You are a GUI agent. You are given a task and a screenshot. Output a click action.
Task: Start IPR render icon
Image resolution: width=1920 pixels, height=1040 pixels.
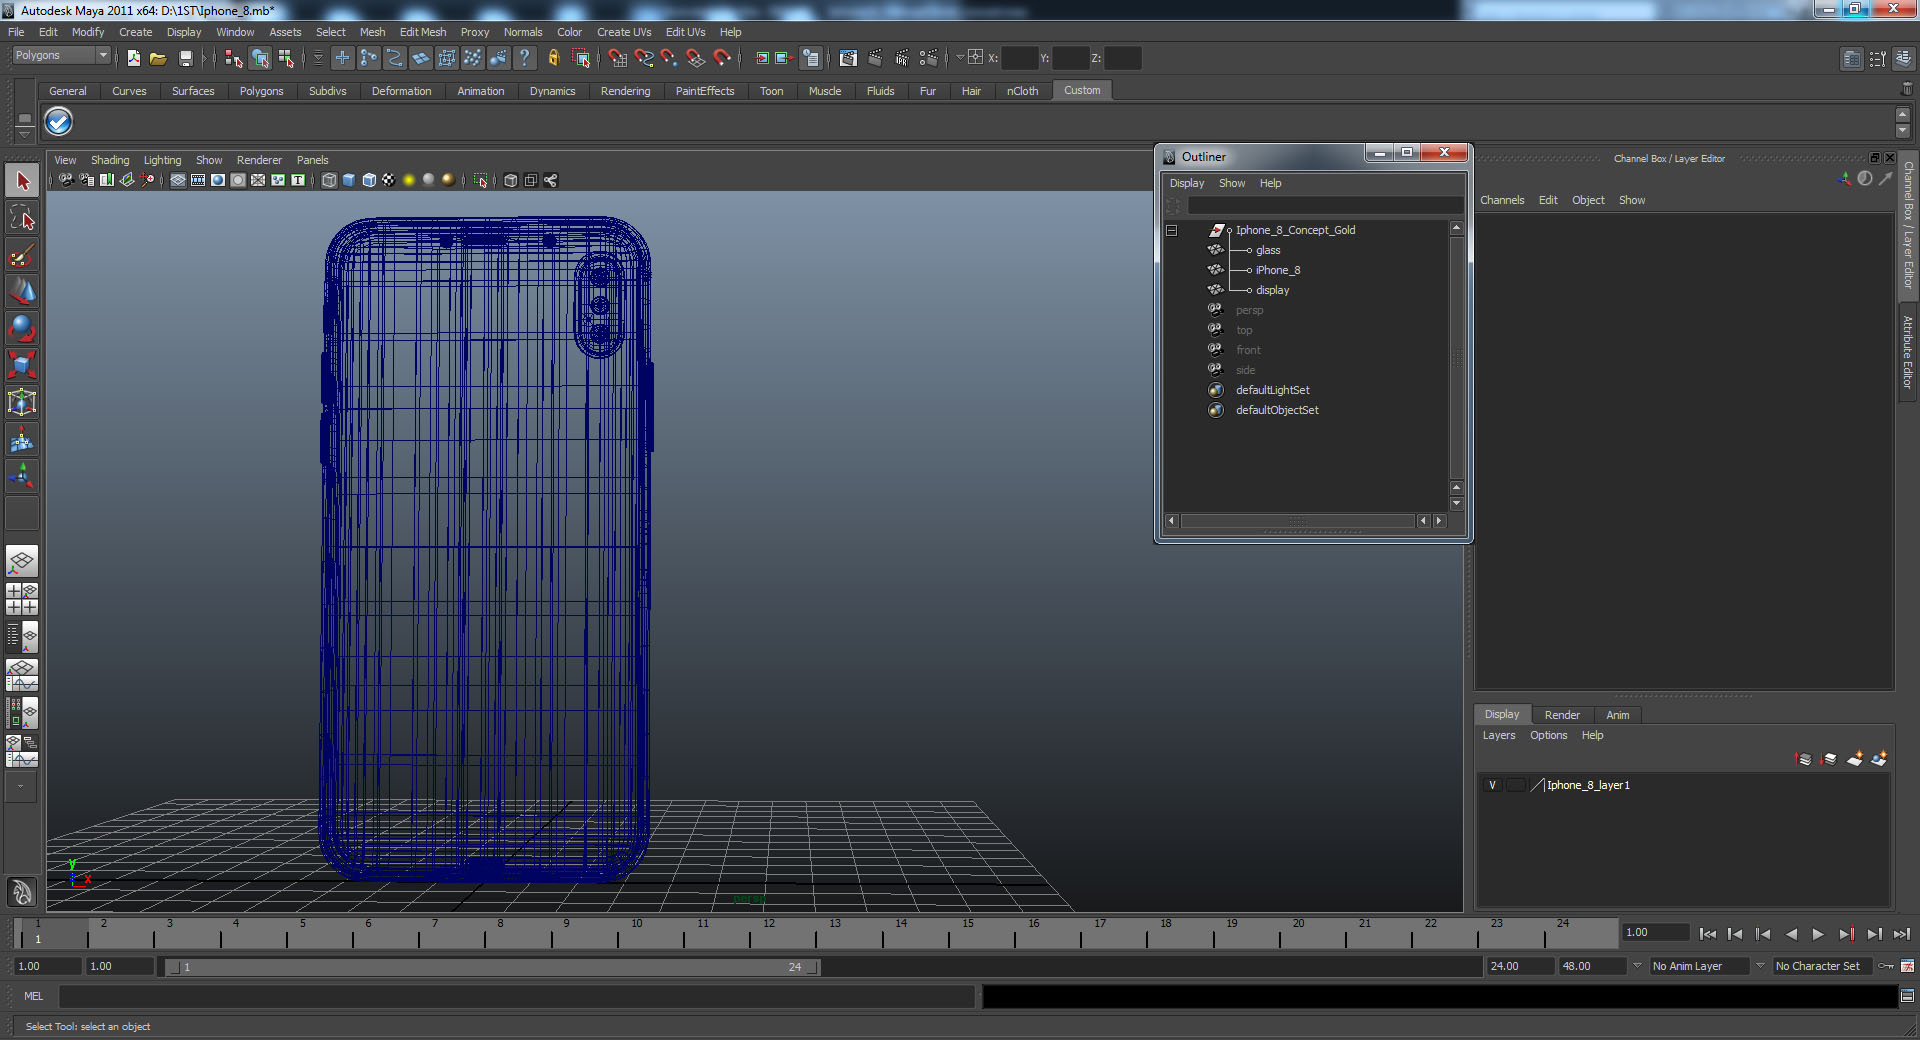pyautogui.click(x=902, y=58)
